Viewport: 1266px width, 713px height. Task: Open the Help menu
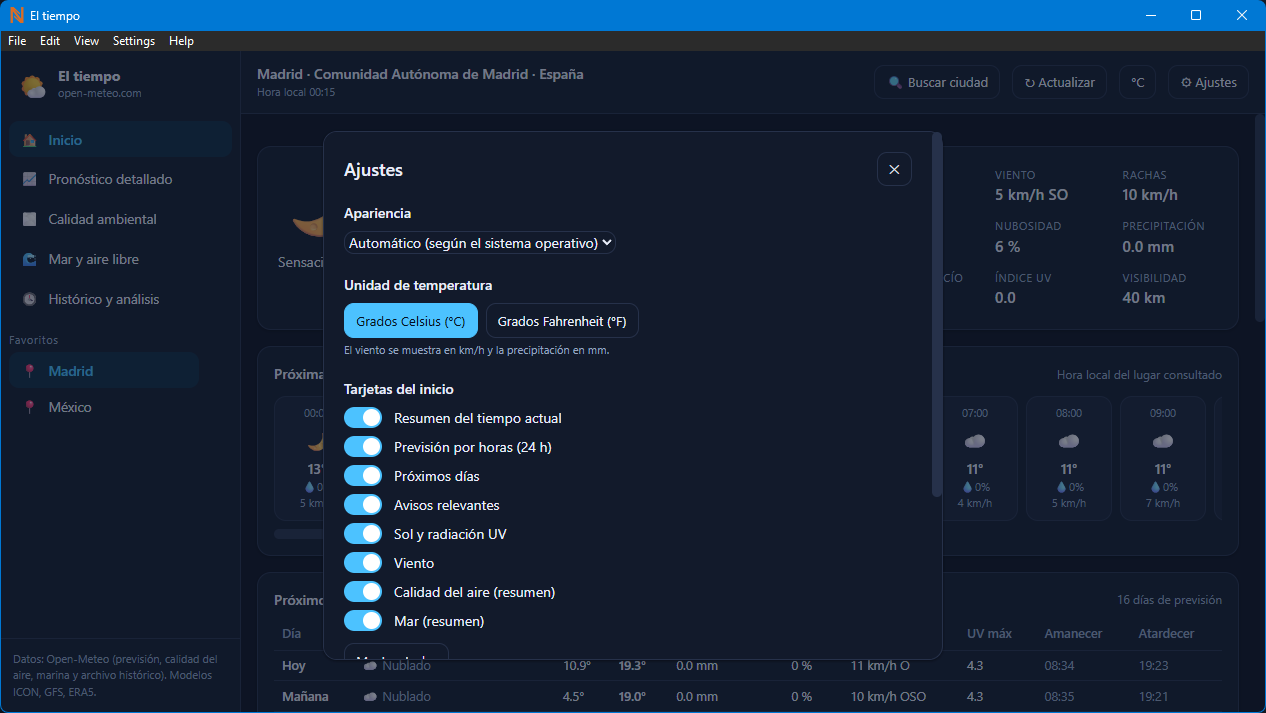[x=181, y=41]
